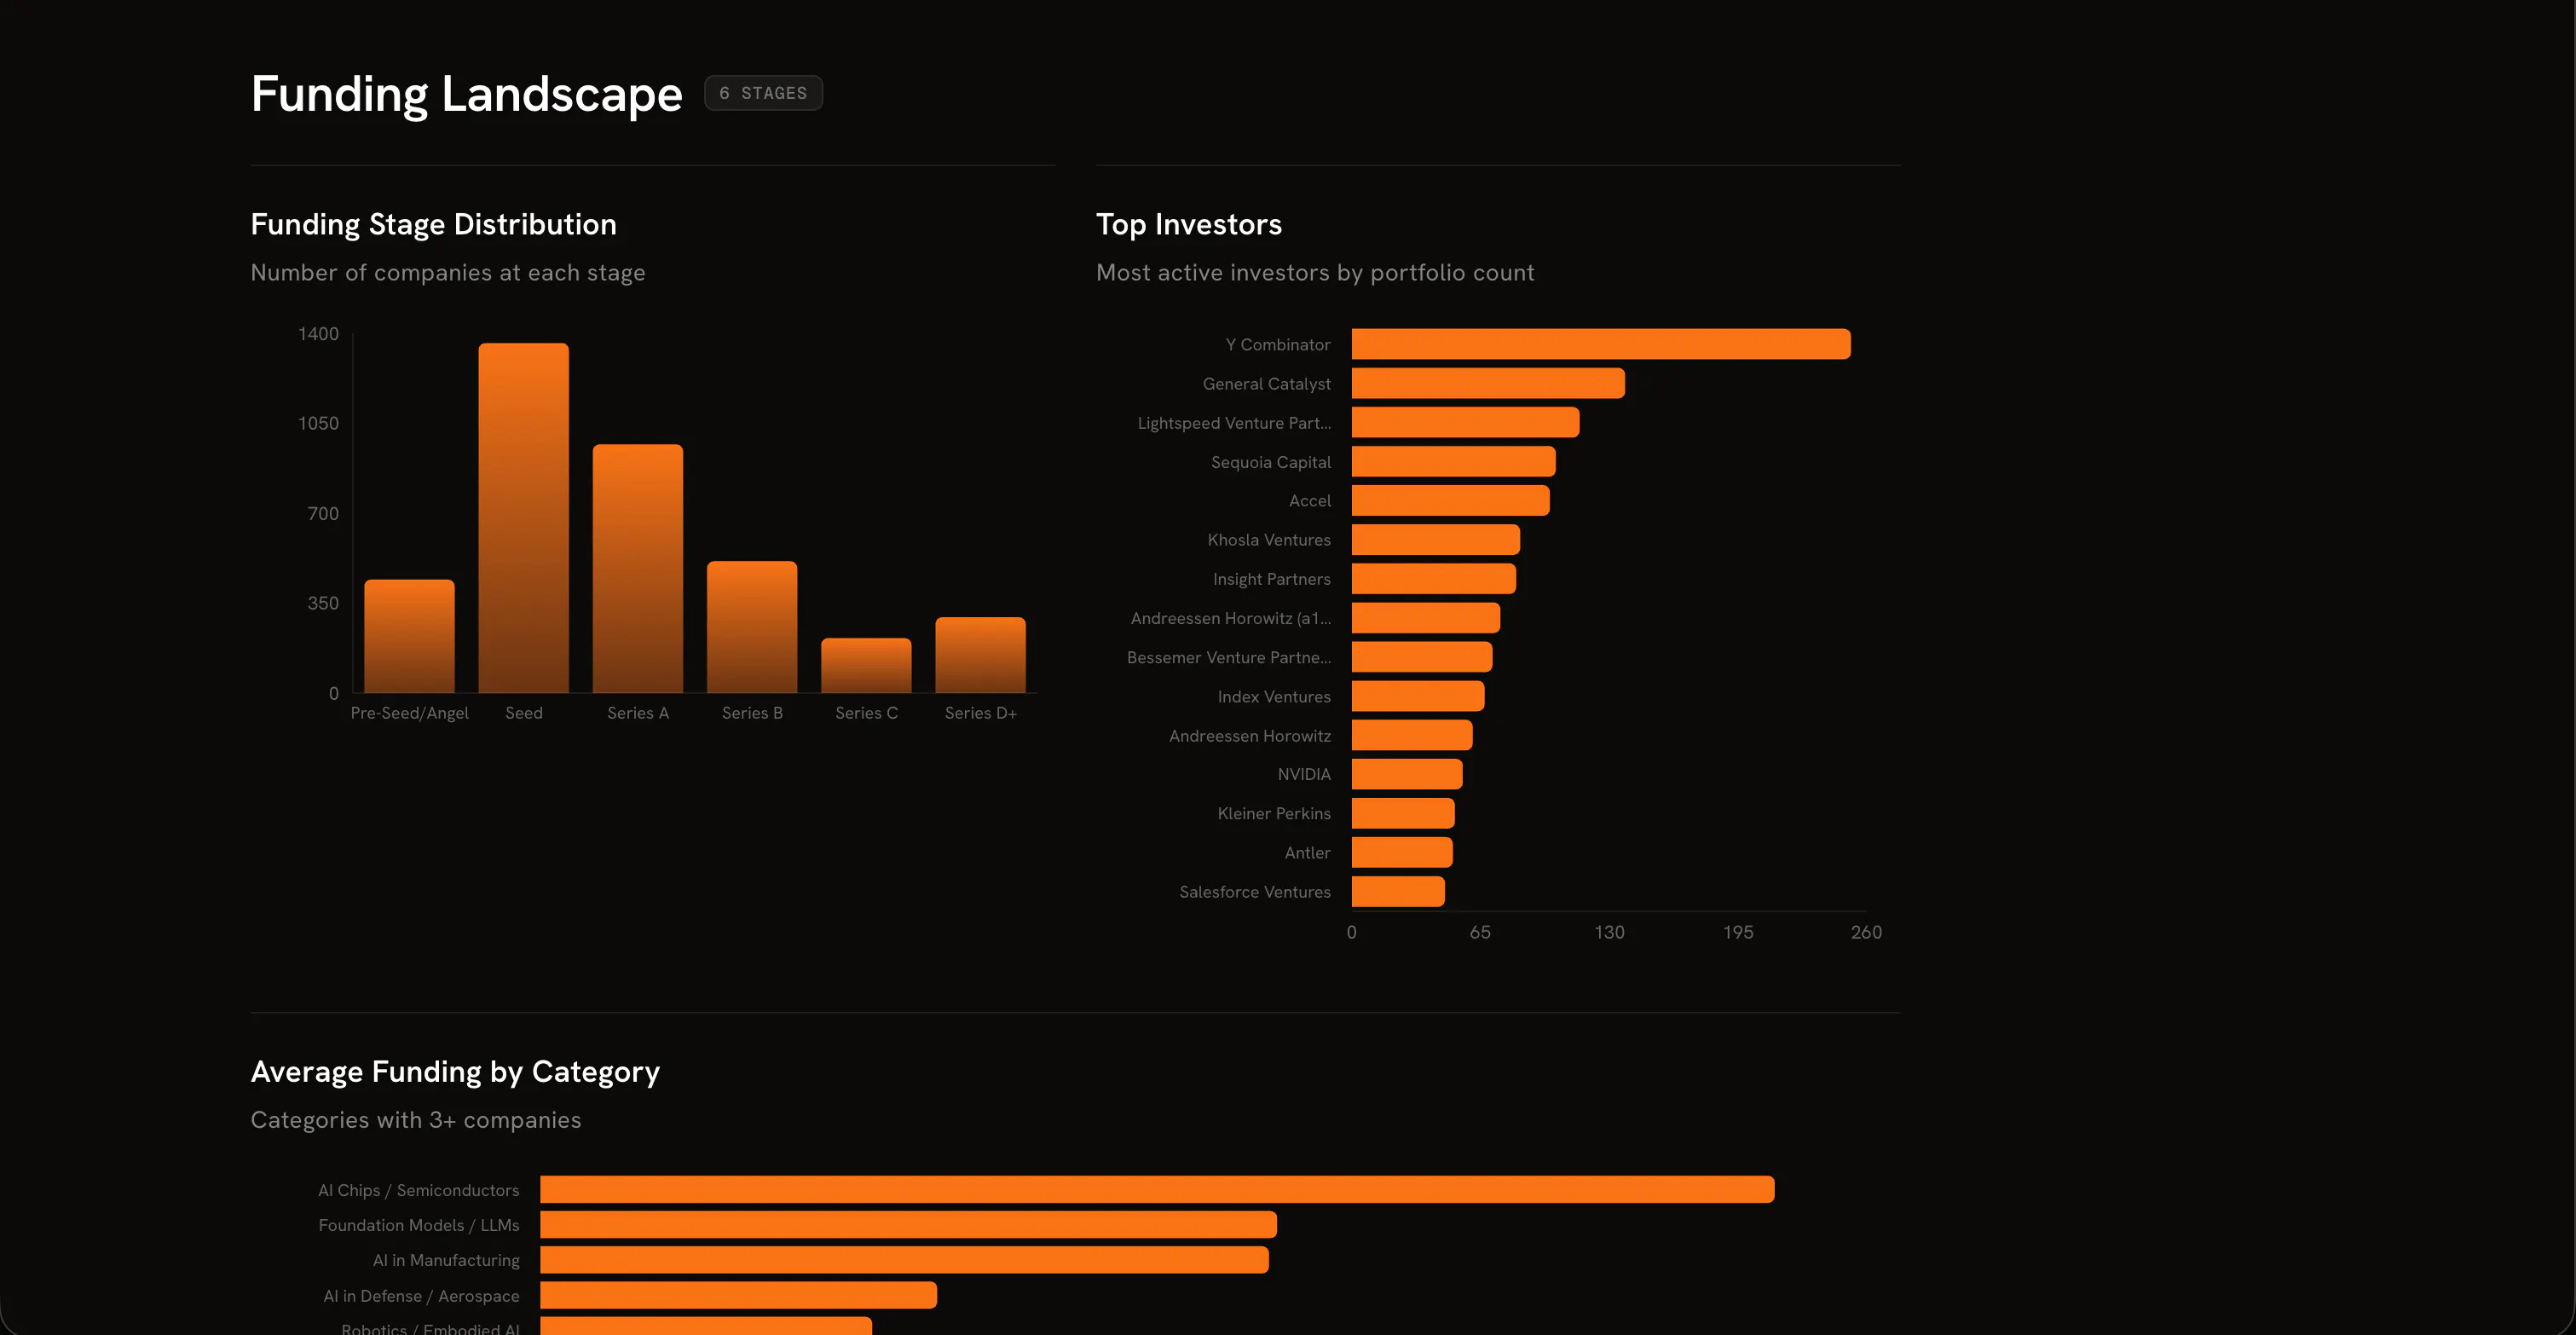Select the Lightspeed Venture Partners bar
This screenshot has height=1335, width=2576.
point(1465,422)
